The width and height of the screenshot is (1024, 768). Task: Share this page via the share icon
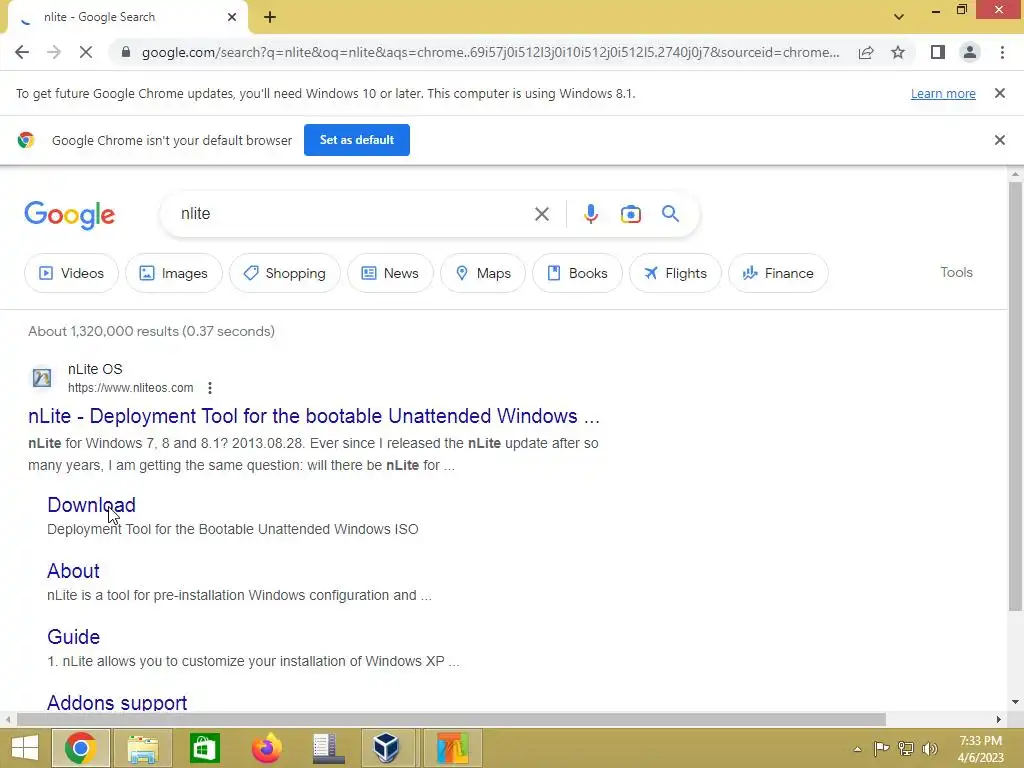click(x=866, y=52)
